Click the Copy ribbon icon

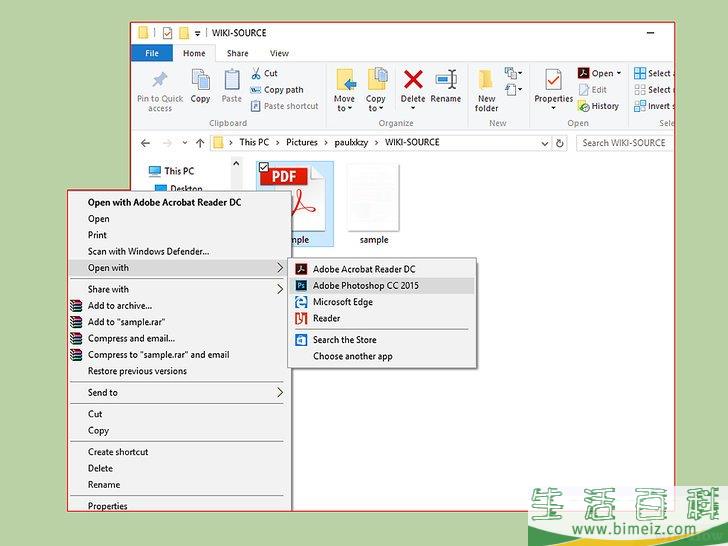tap(201, 80)
